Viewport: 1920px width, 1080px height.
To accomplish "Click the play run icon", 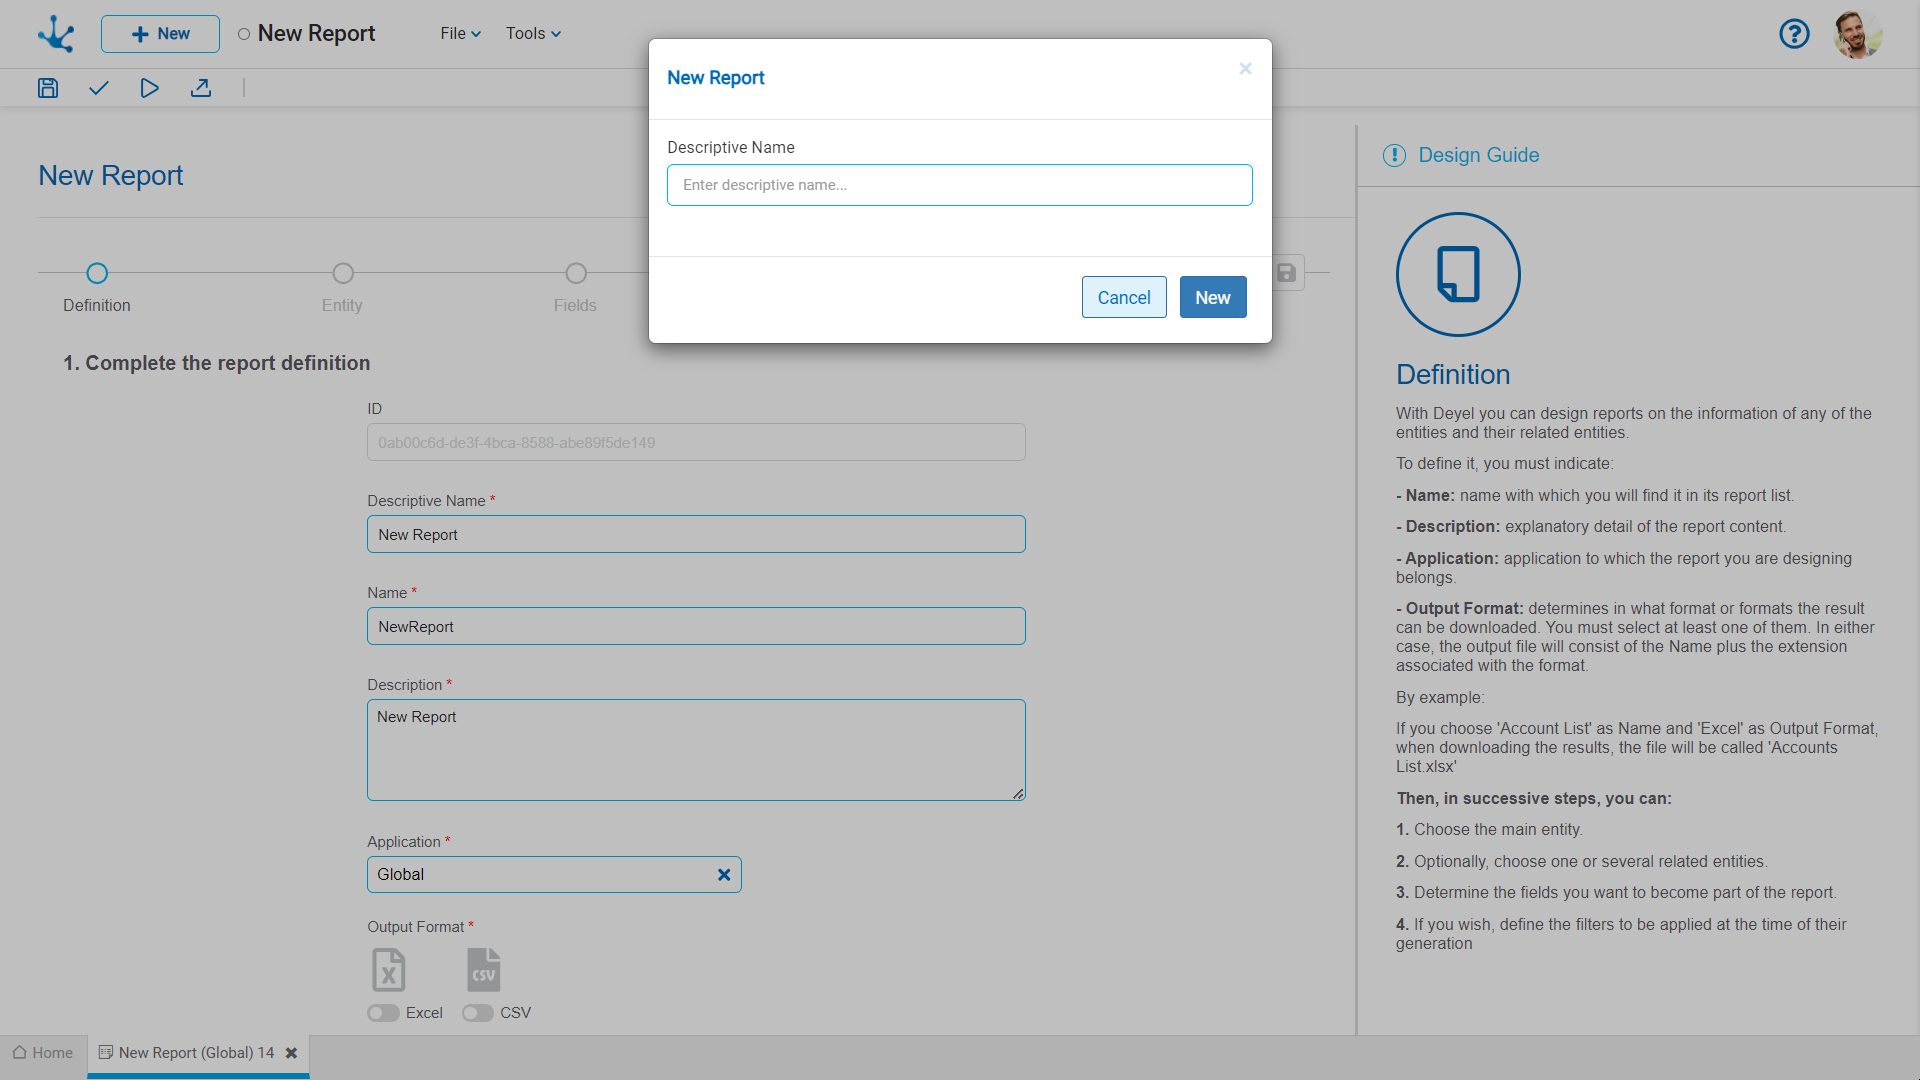I will (x=149, y=88).
